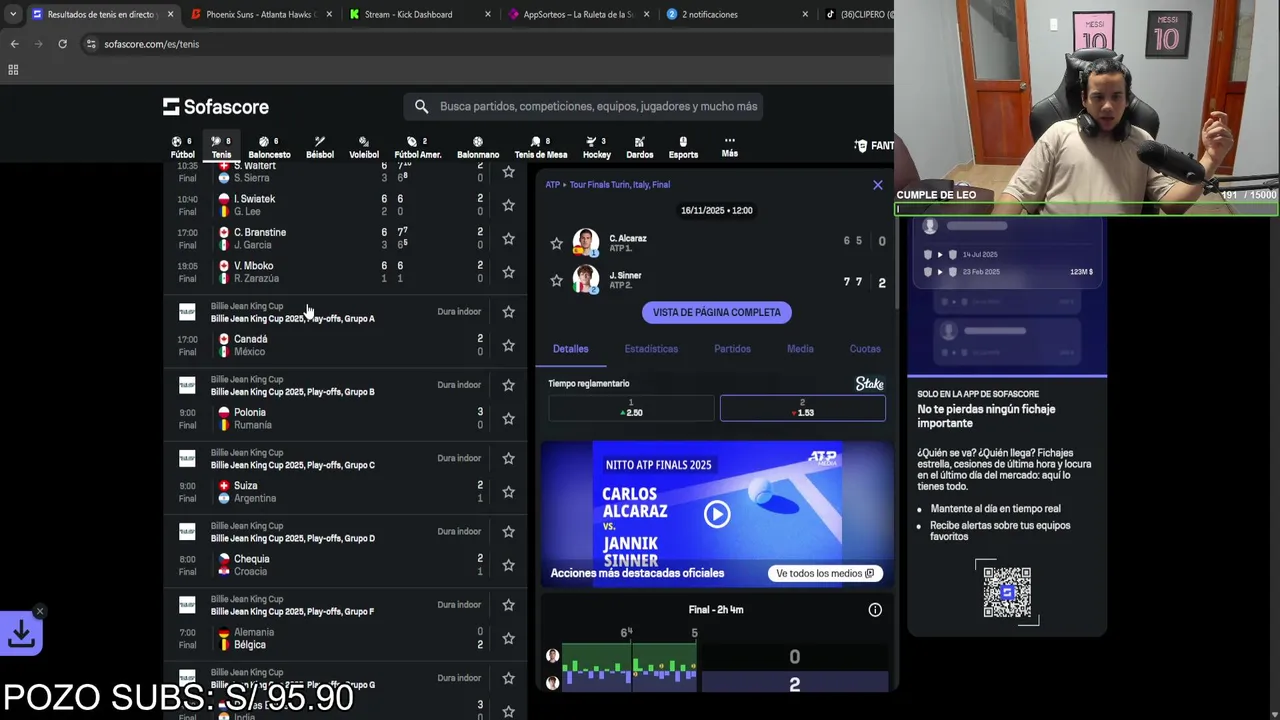Favorite the Canadá vs México match
The height and width of the screenshot is (720, 1280).
508,345
